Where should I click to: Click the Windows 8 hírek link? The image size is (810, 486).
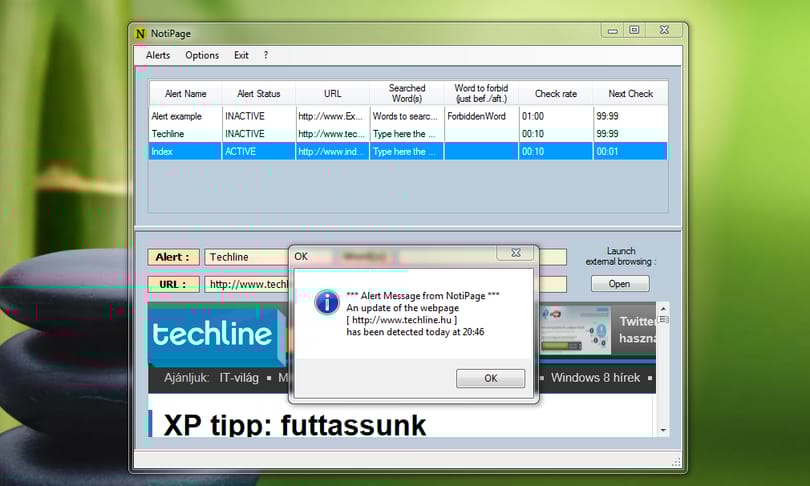(x=595, y=378)
